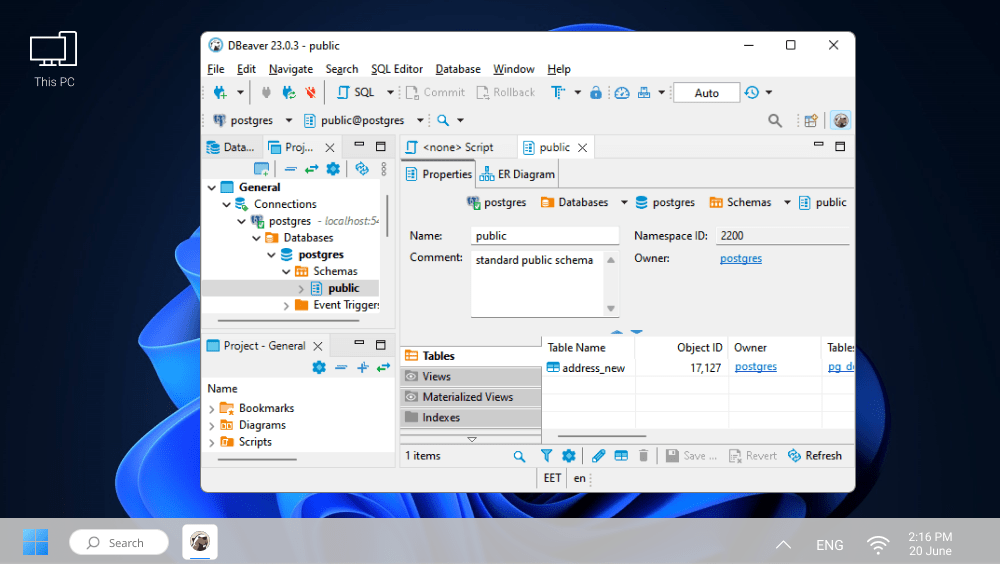Viewport: 1000px width, 564px height.
Task: Click the transaction mode T icon
Action: pyautogui.click(x=558, y=93)
